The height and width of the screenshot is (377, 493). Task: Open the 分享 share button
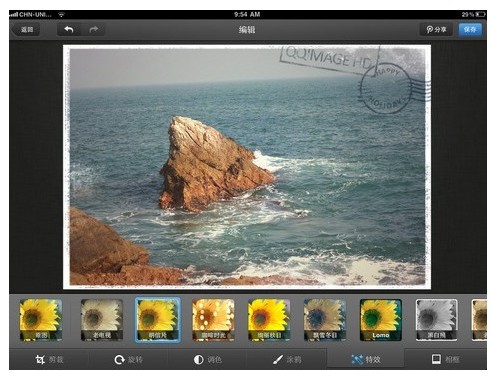click(436, 30)
